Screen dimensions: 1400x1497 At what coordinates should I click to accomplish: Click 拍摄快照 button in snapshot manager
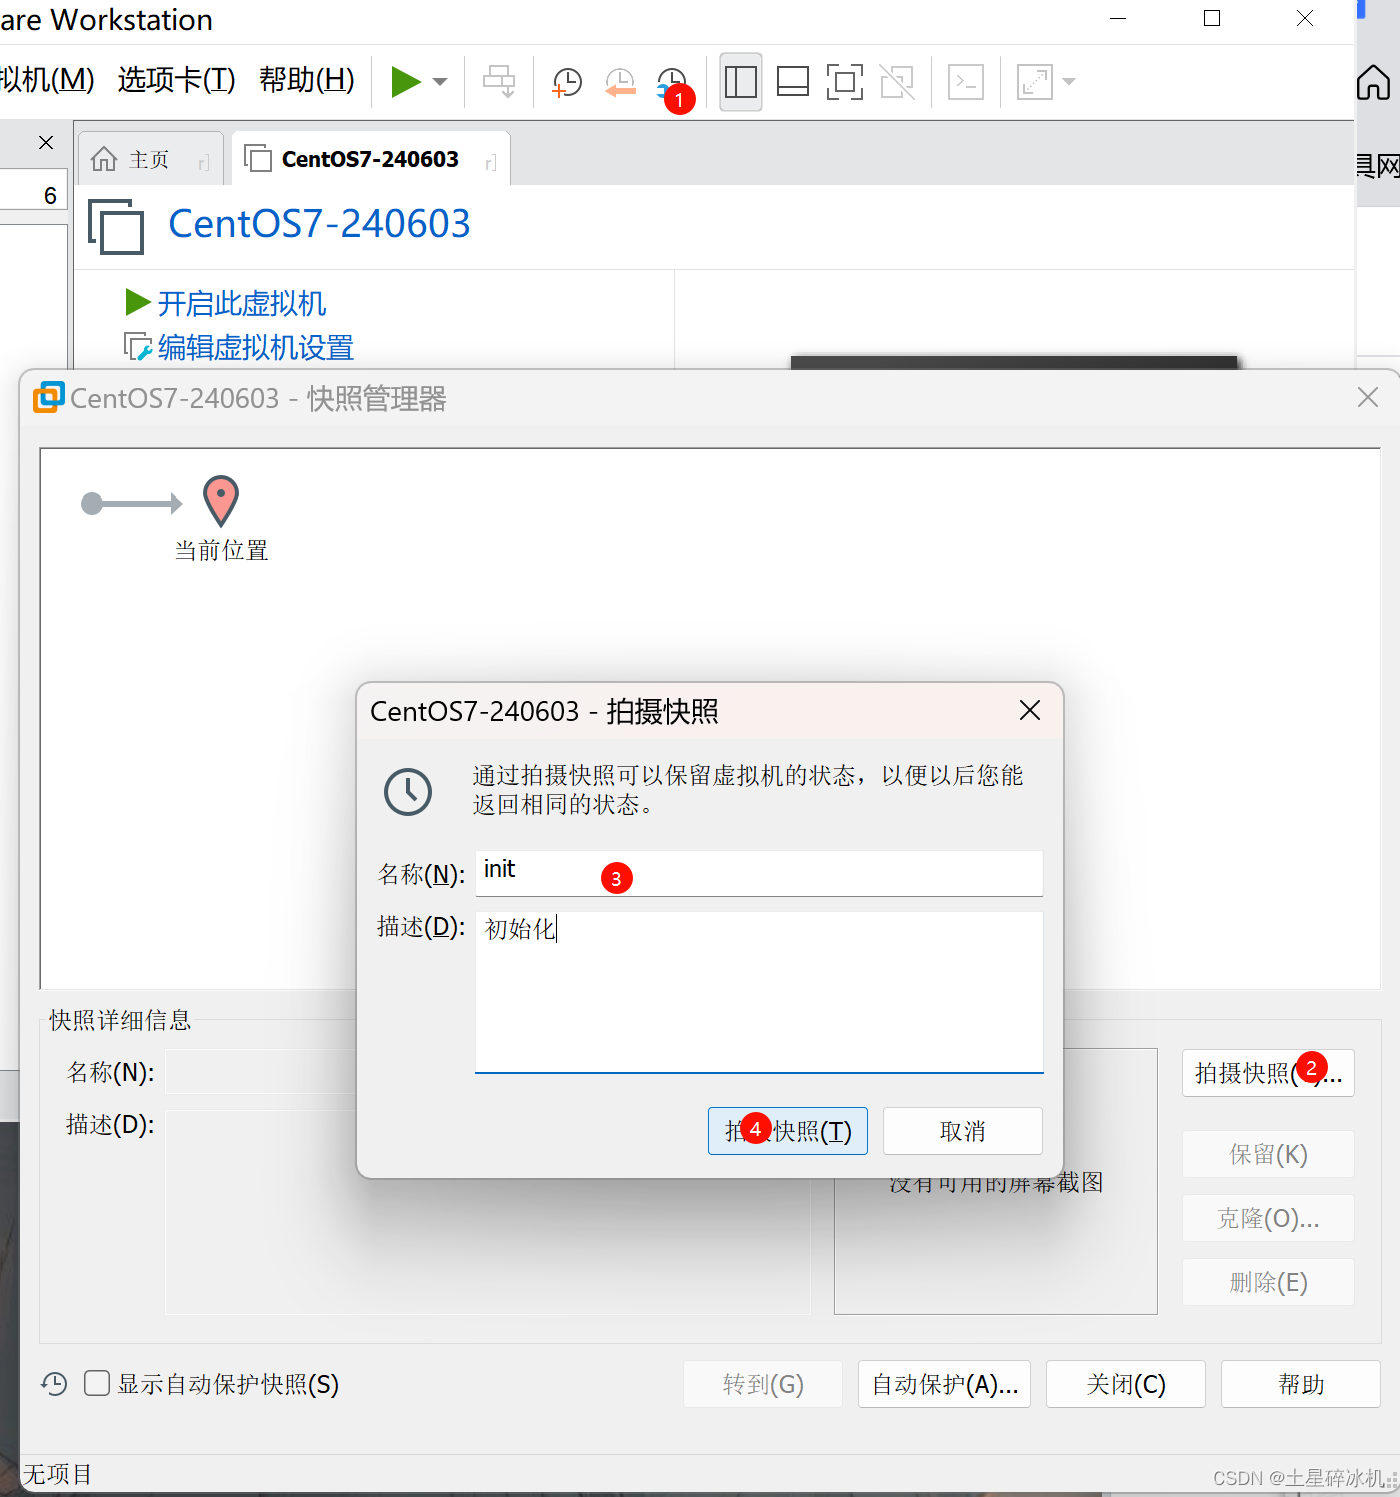click(x=1268, y=1073)
